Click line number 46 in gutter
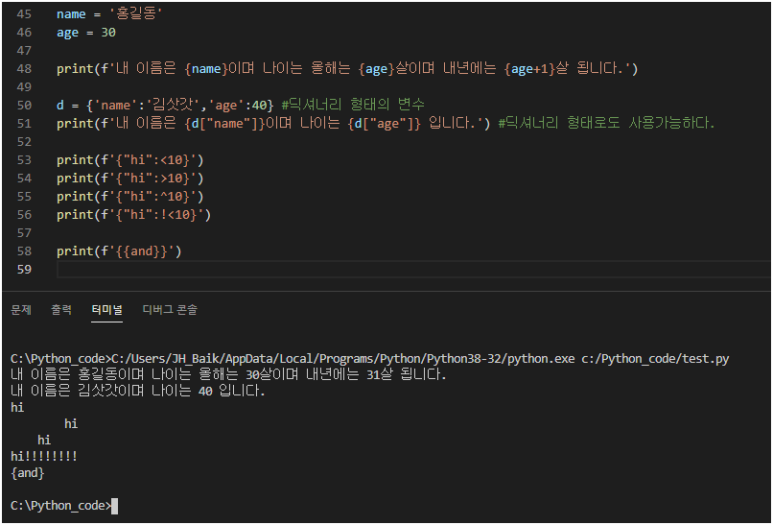Viewport: 773px width, 525px height. (24, 33)
